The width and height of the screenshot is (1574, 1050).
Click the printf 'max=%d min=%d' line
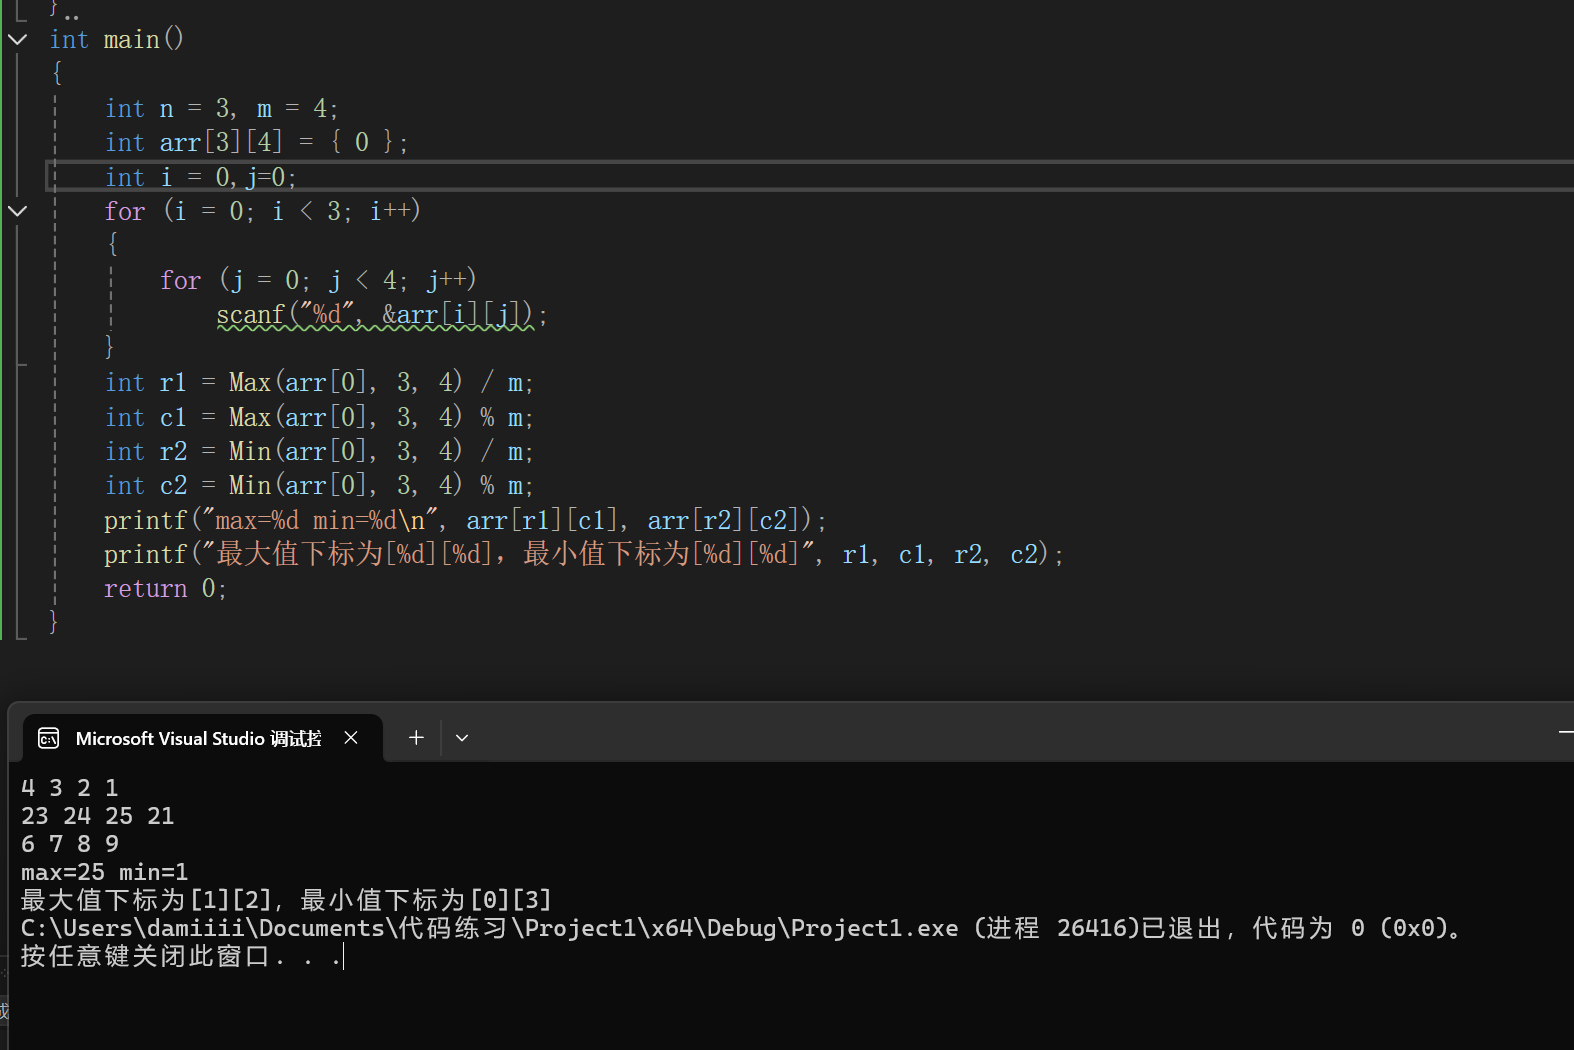466,520
